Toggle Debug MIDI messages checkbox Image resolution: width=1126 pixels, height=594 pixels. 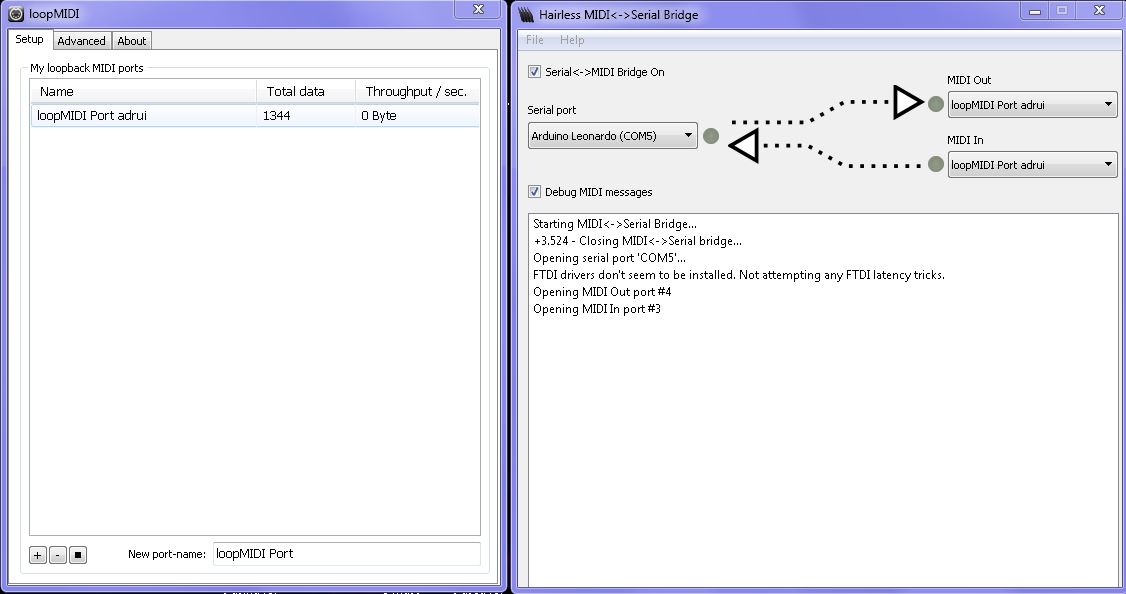coord(534,191)
